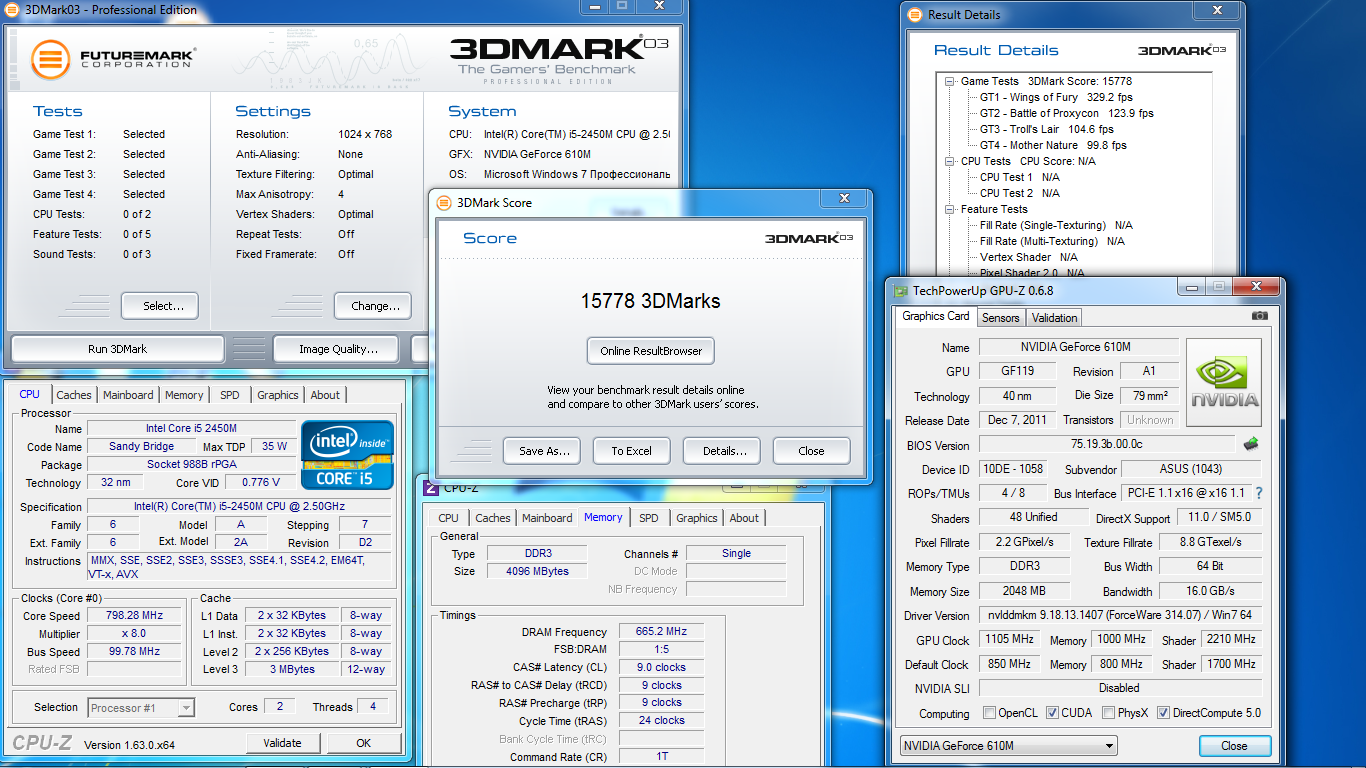1366x768 pixels.
Task: Click the DRAM Frequency 665.2 MHz value
Action: [661, 632]
